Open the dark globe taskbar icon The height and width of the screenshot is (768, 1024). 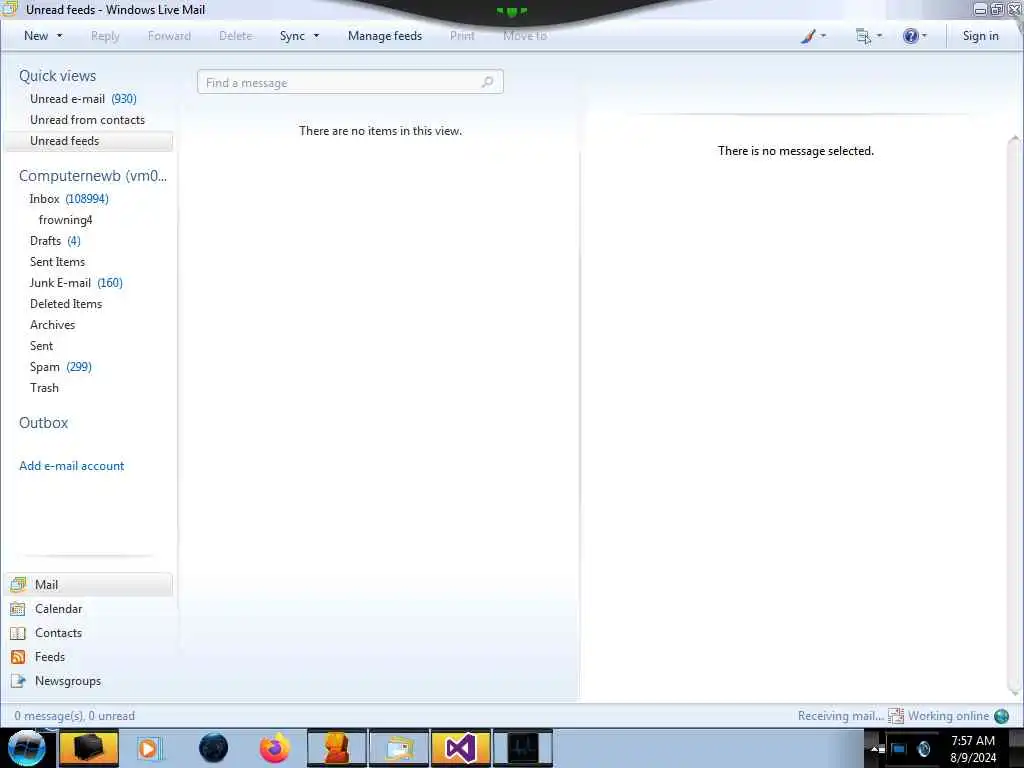pyautogui.click(x=213, y=748)
